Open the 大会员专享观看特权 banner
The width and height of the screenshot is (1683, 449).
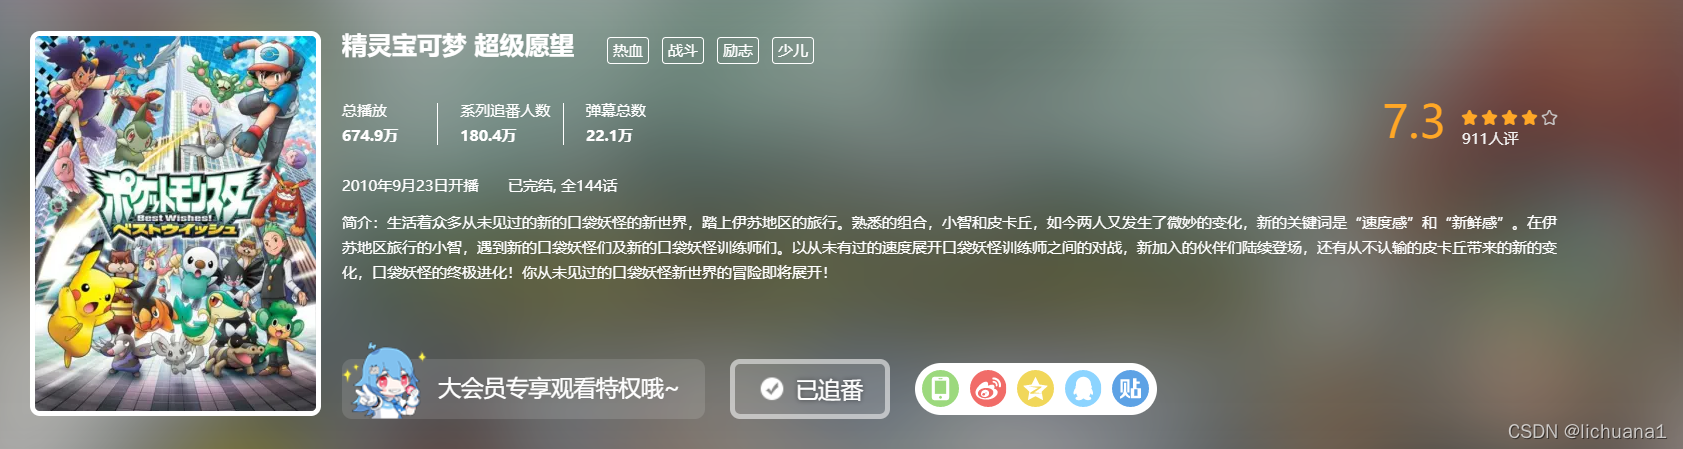pos(523,389)
